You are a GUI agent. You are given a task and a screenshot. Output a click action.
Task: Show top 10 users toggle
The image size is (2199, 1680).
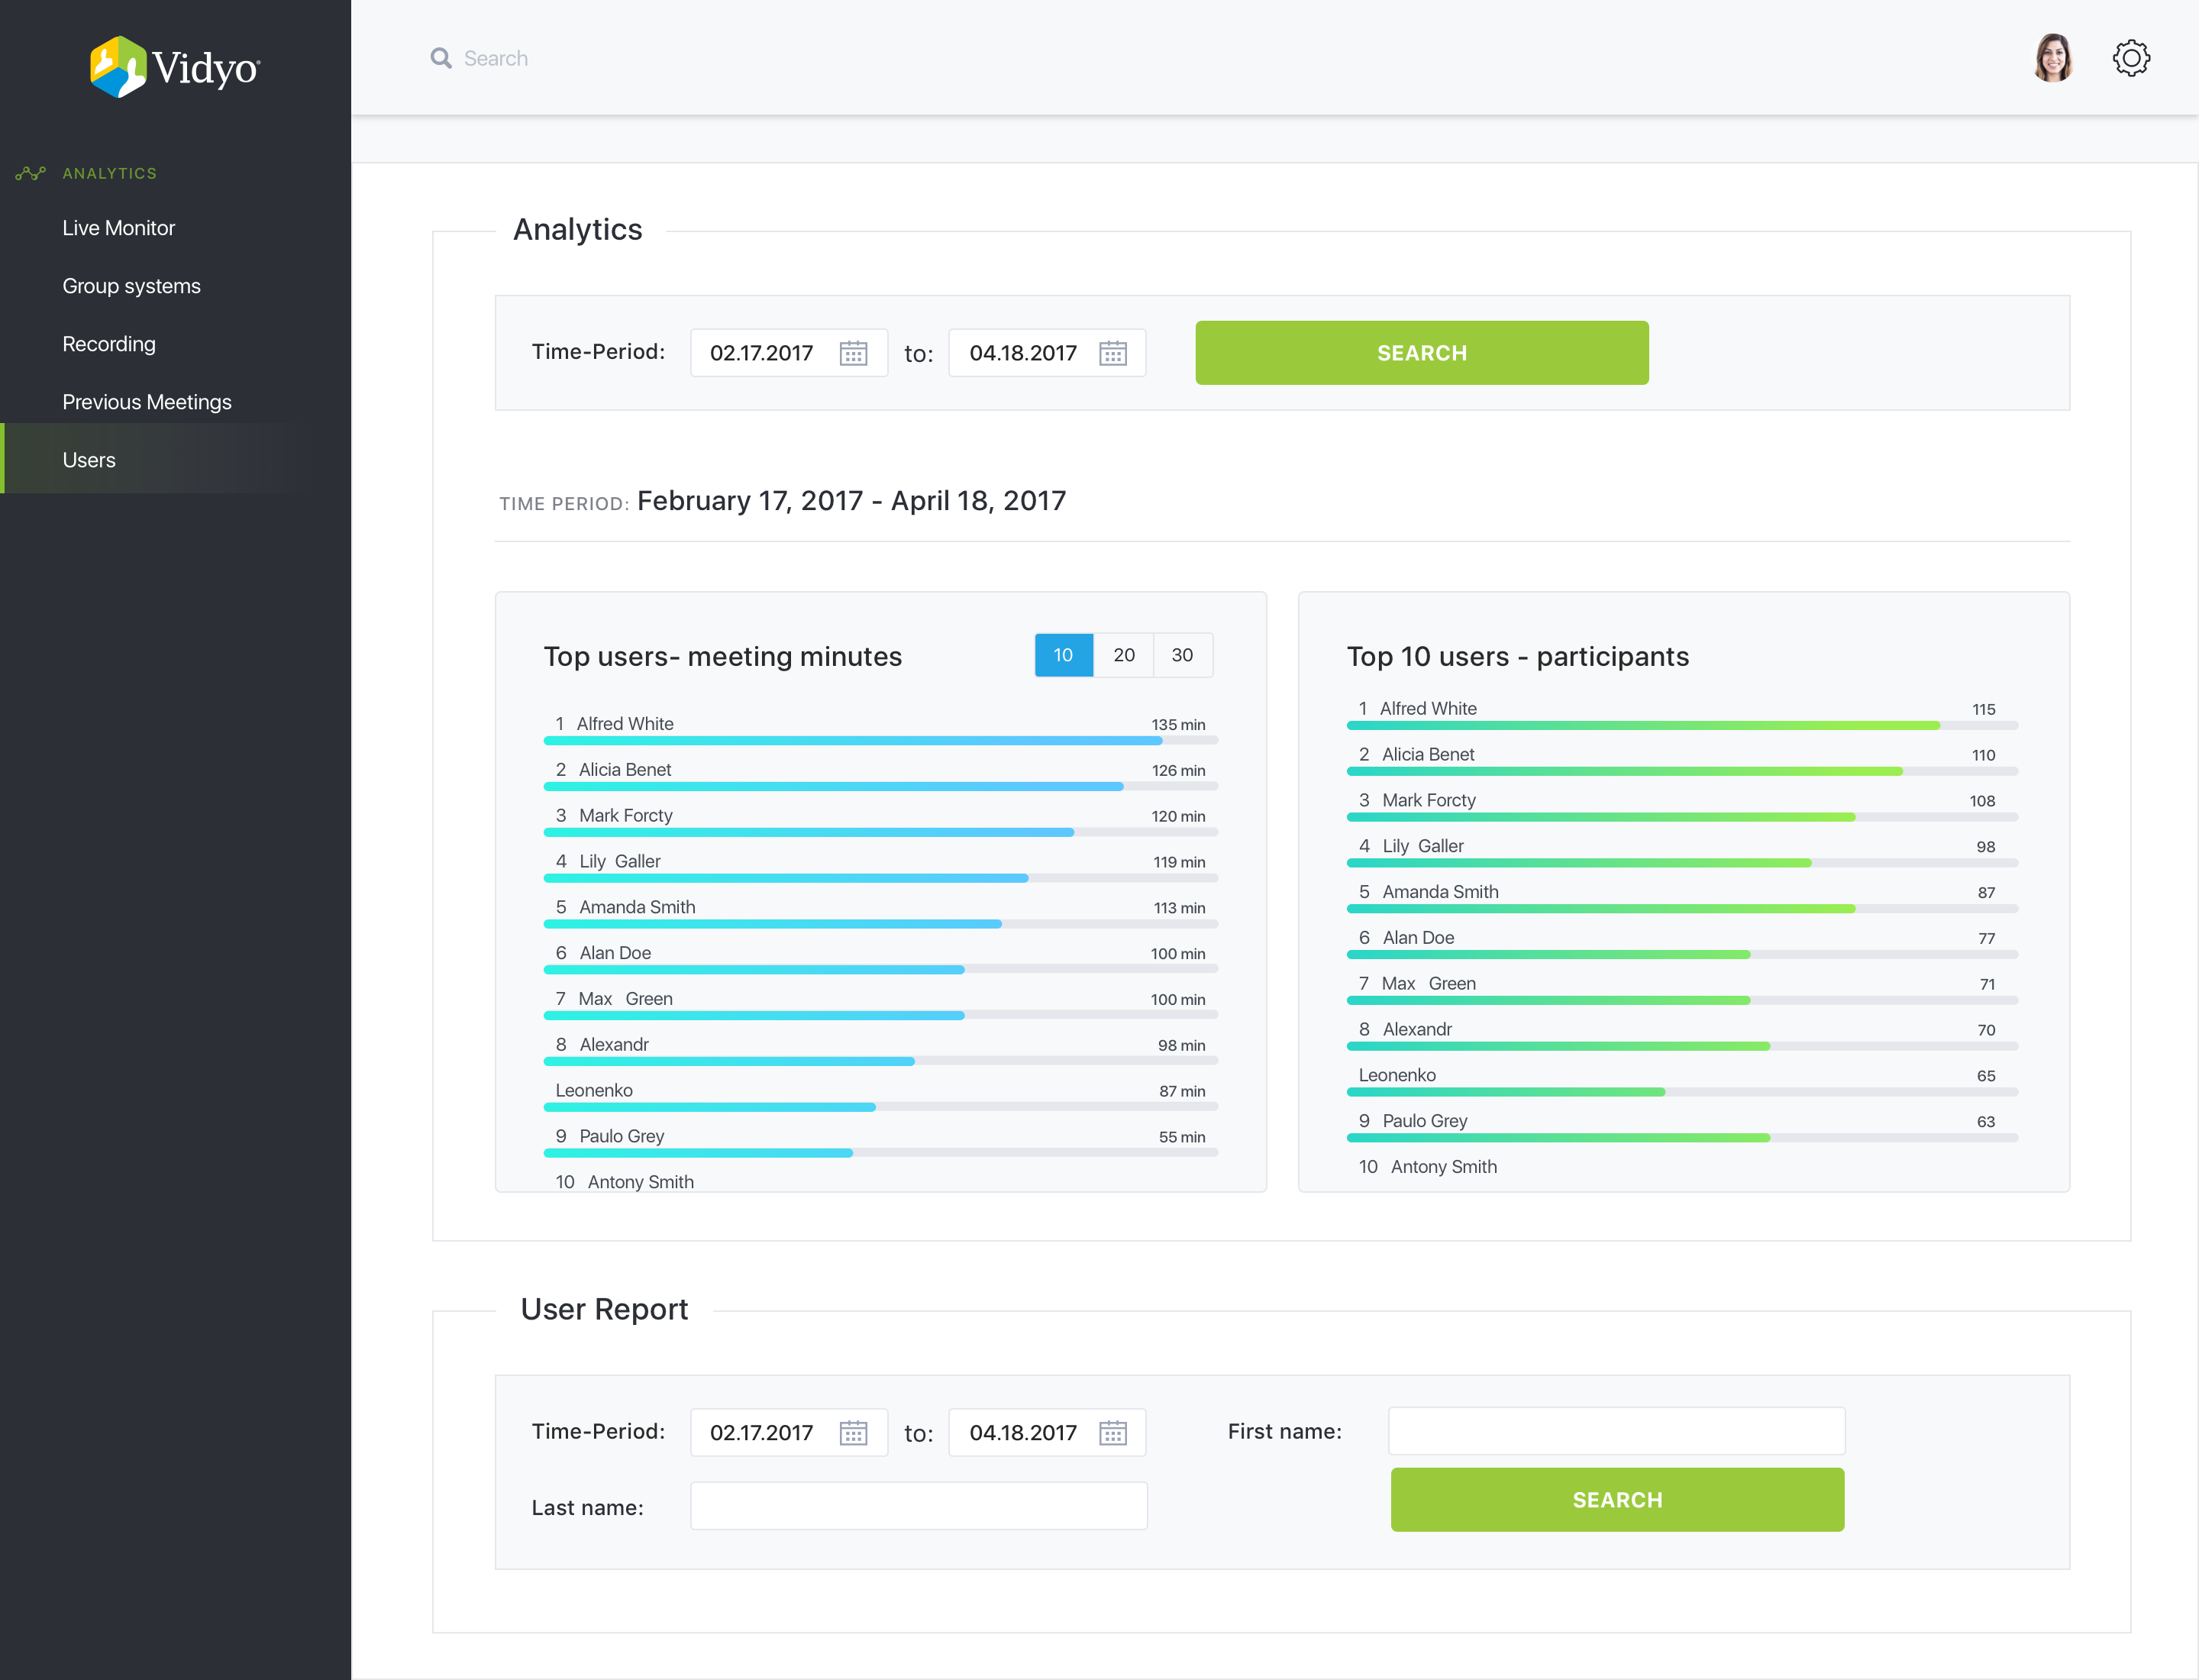coord(1063,655)
